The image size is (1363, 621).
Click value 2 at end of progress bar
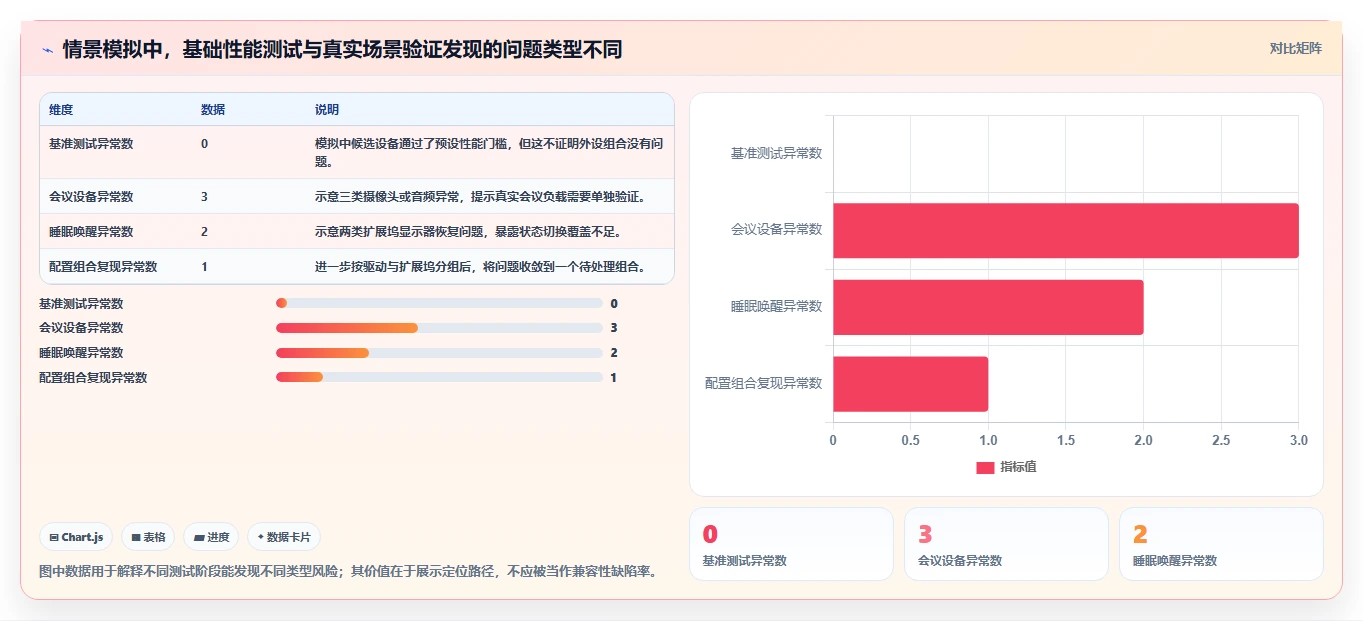coord(614,353)
